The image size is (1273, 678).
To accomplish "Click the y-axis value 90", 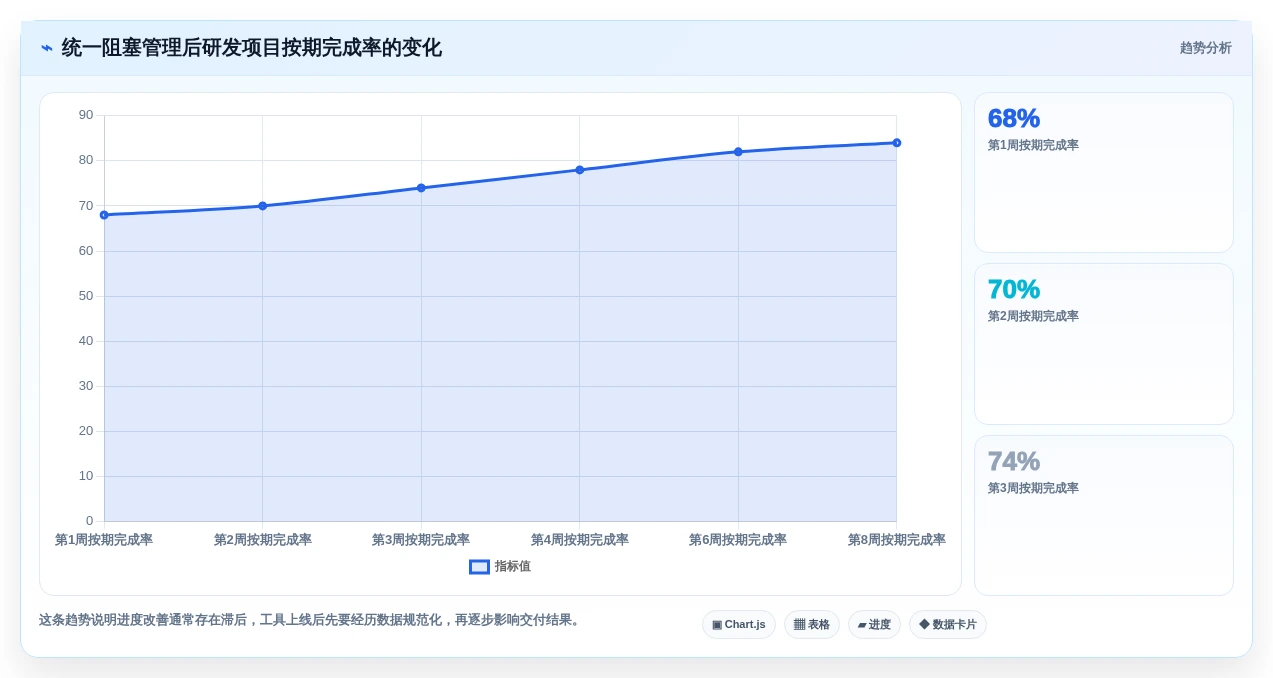I will 86,115.
